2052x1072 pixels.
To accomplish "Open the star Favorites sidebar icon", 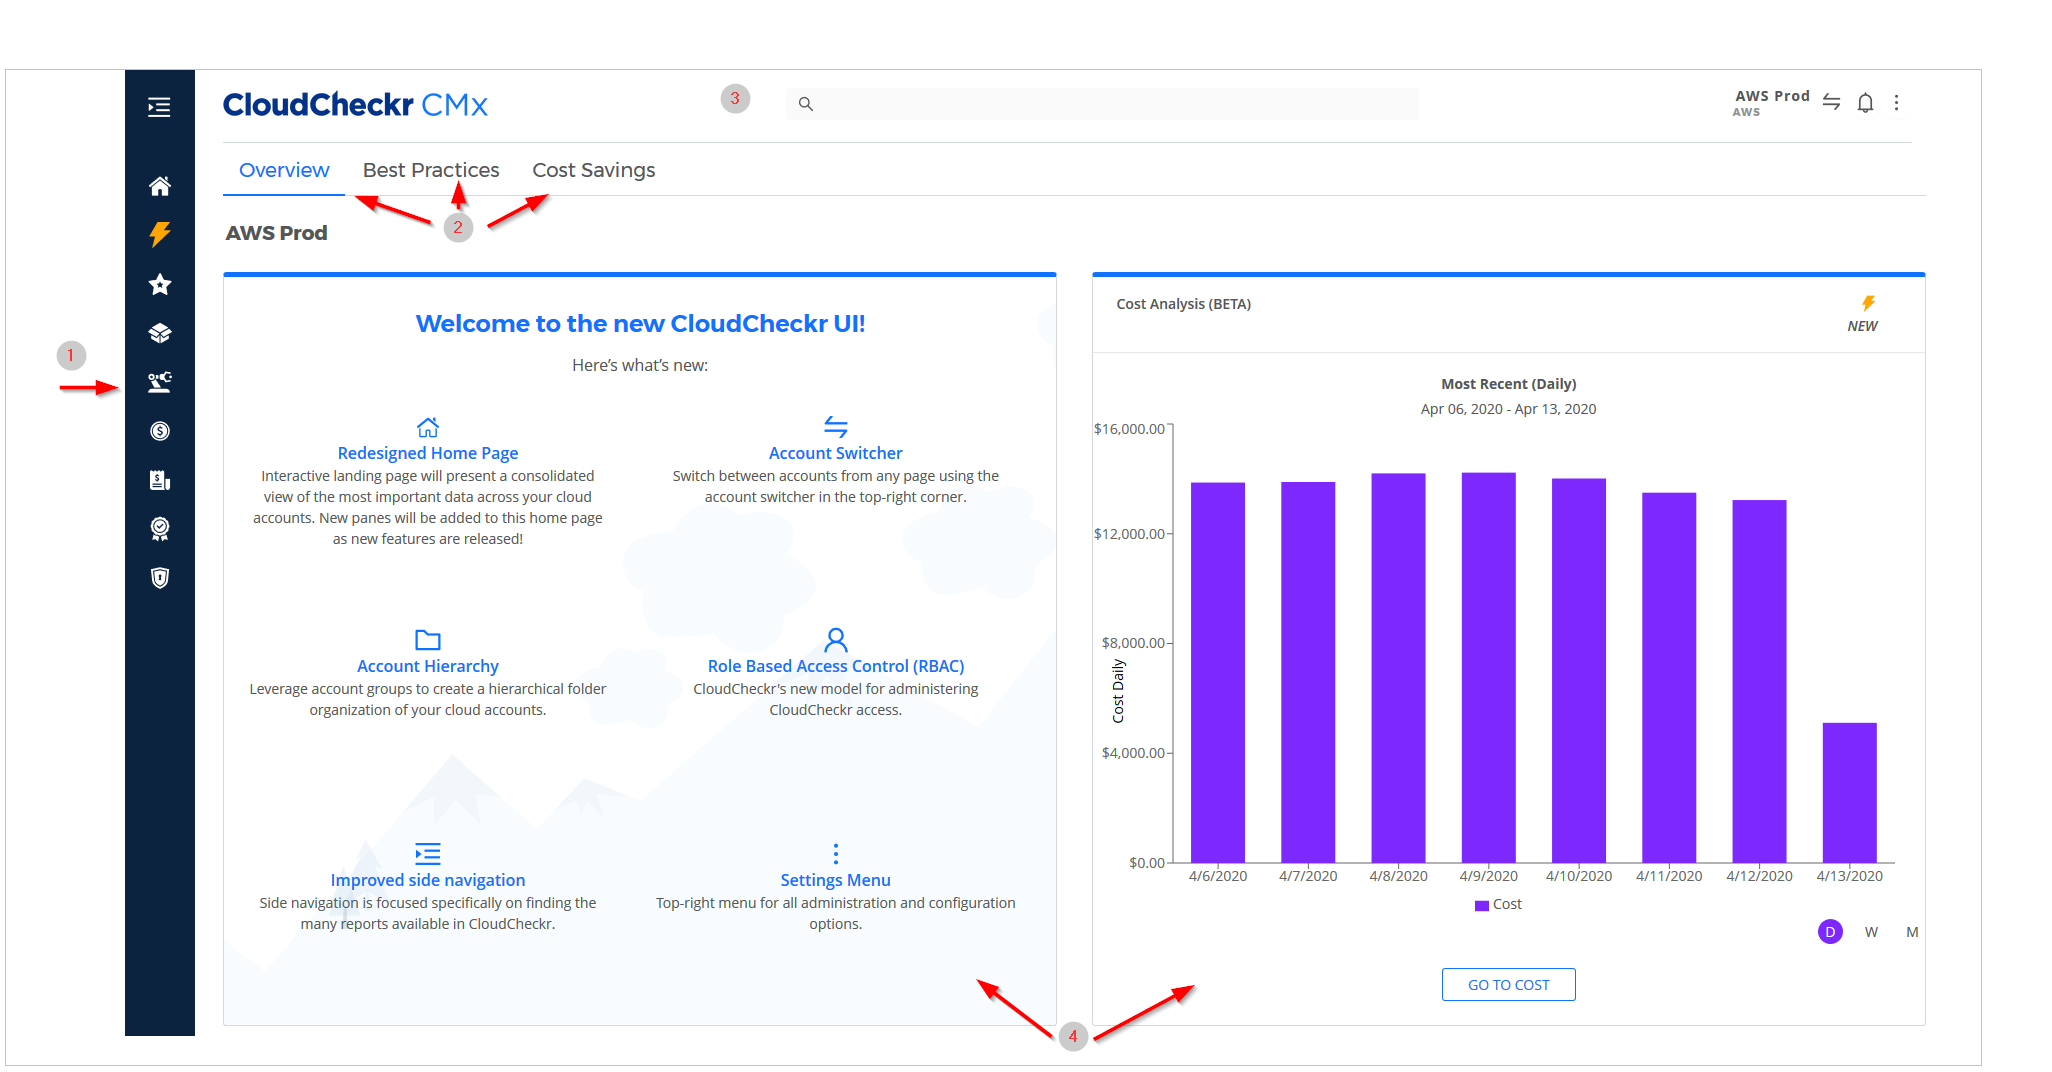I will tap(159, 284).
